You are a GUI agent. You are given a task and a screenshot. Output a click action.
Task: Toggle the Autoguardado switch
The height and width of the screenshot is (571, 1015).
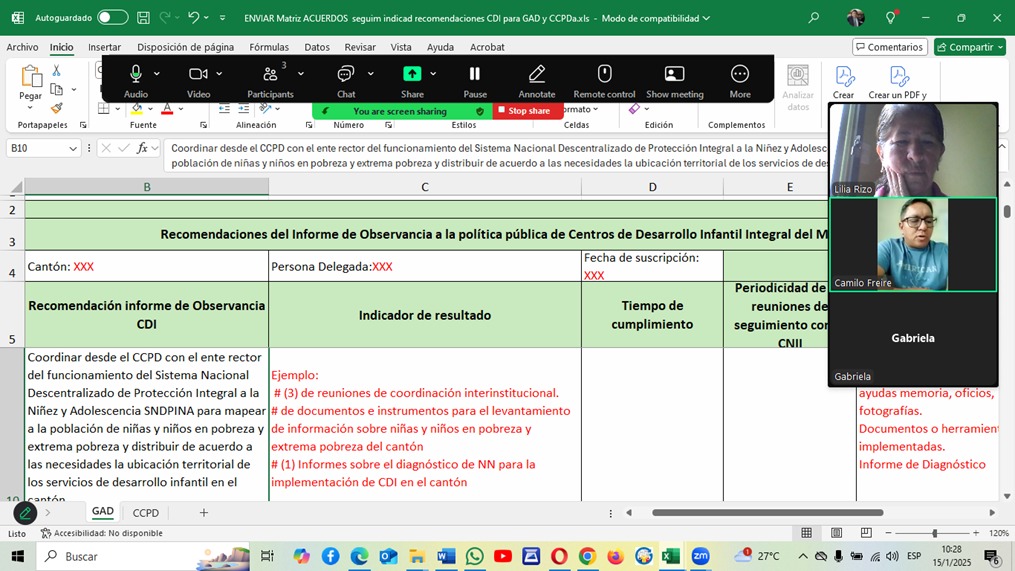pyautogui.click(x=113, y=18)
